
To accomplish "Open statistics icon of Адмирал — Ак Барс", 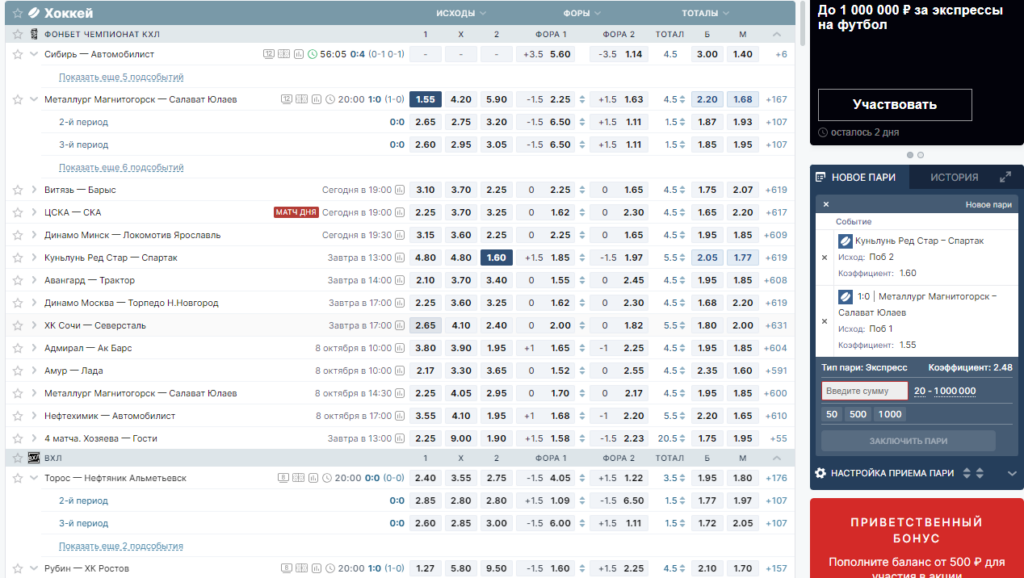I will click(400, 348).
